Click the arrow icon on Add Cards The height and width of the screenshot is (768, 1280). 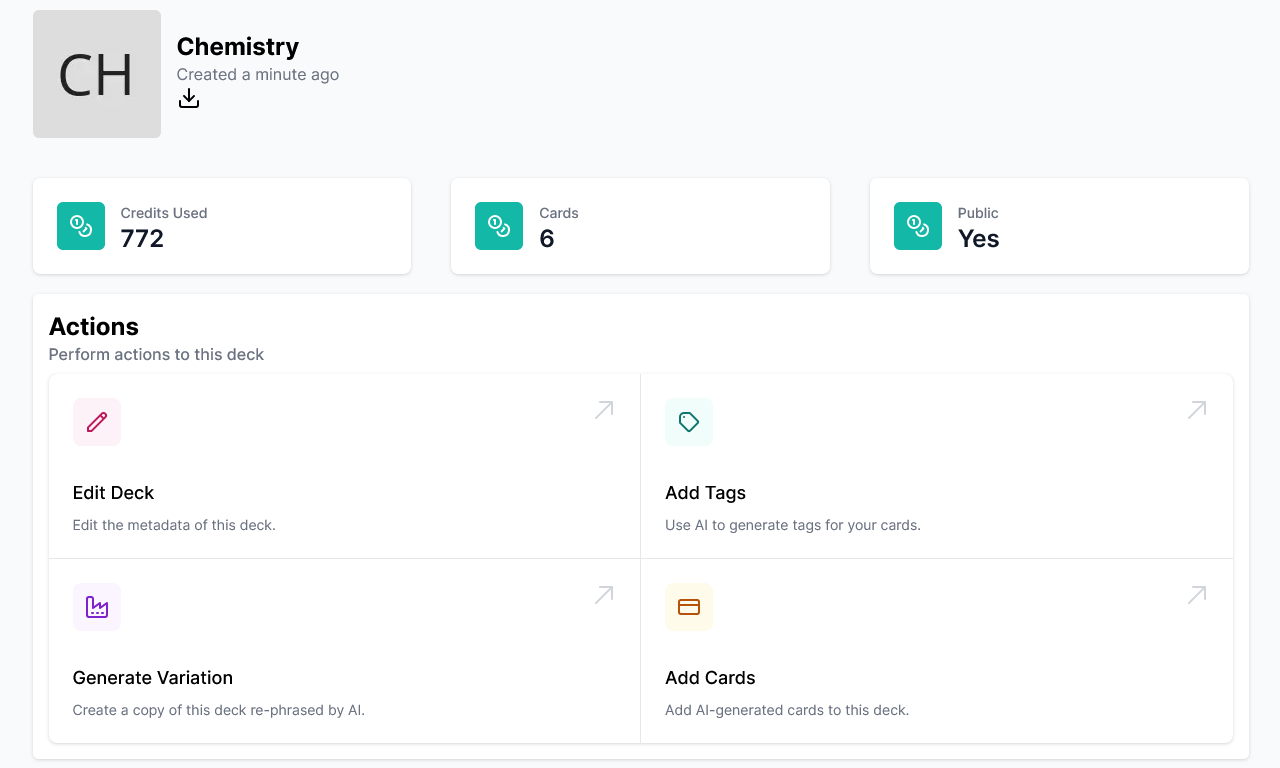[1197, 595]
